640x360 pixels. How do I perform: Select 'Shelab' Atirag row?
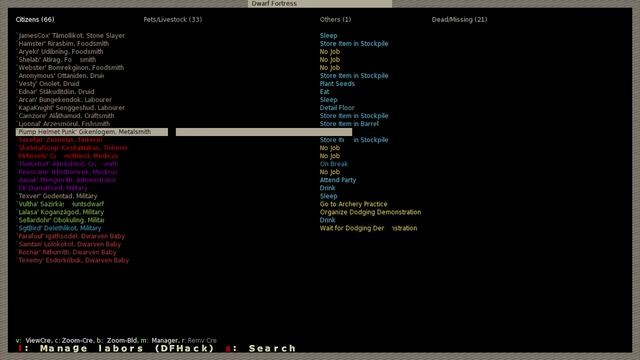pos(56,60)
